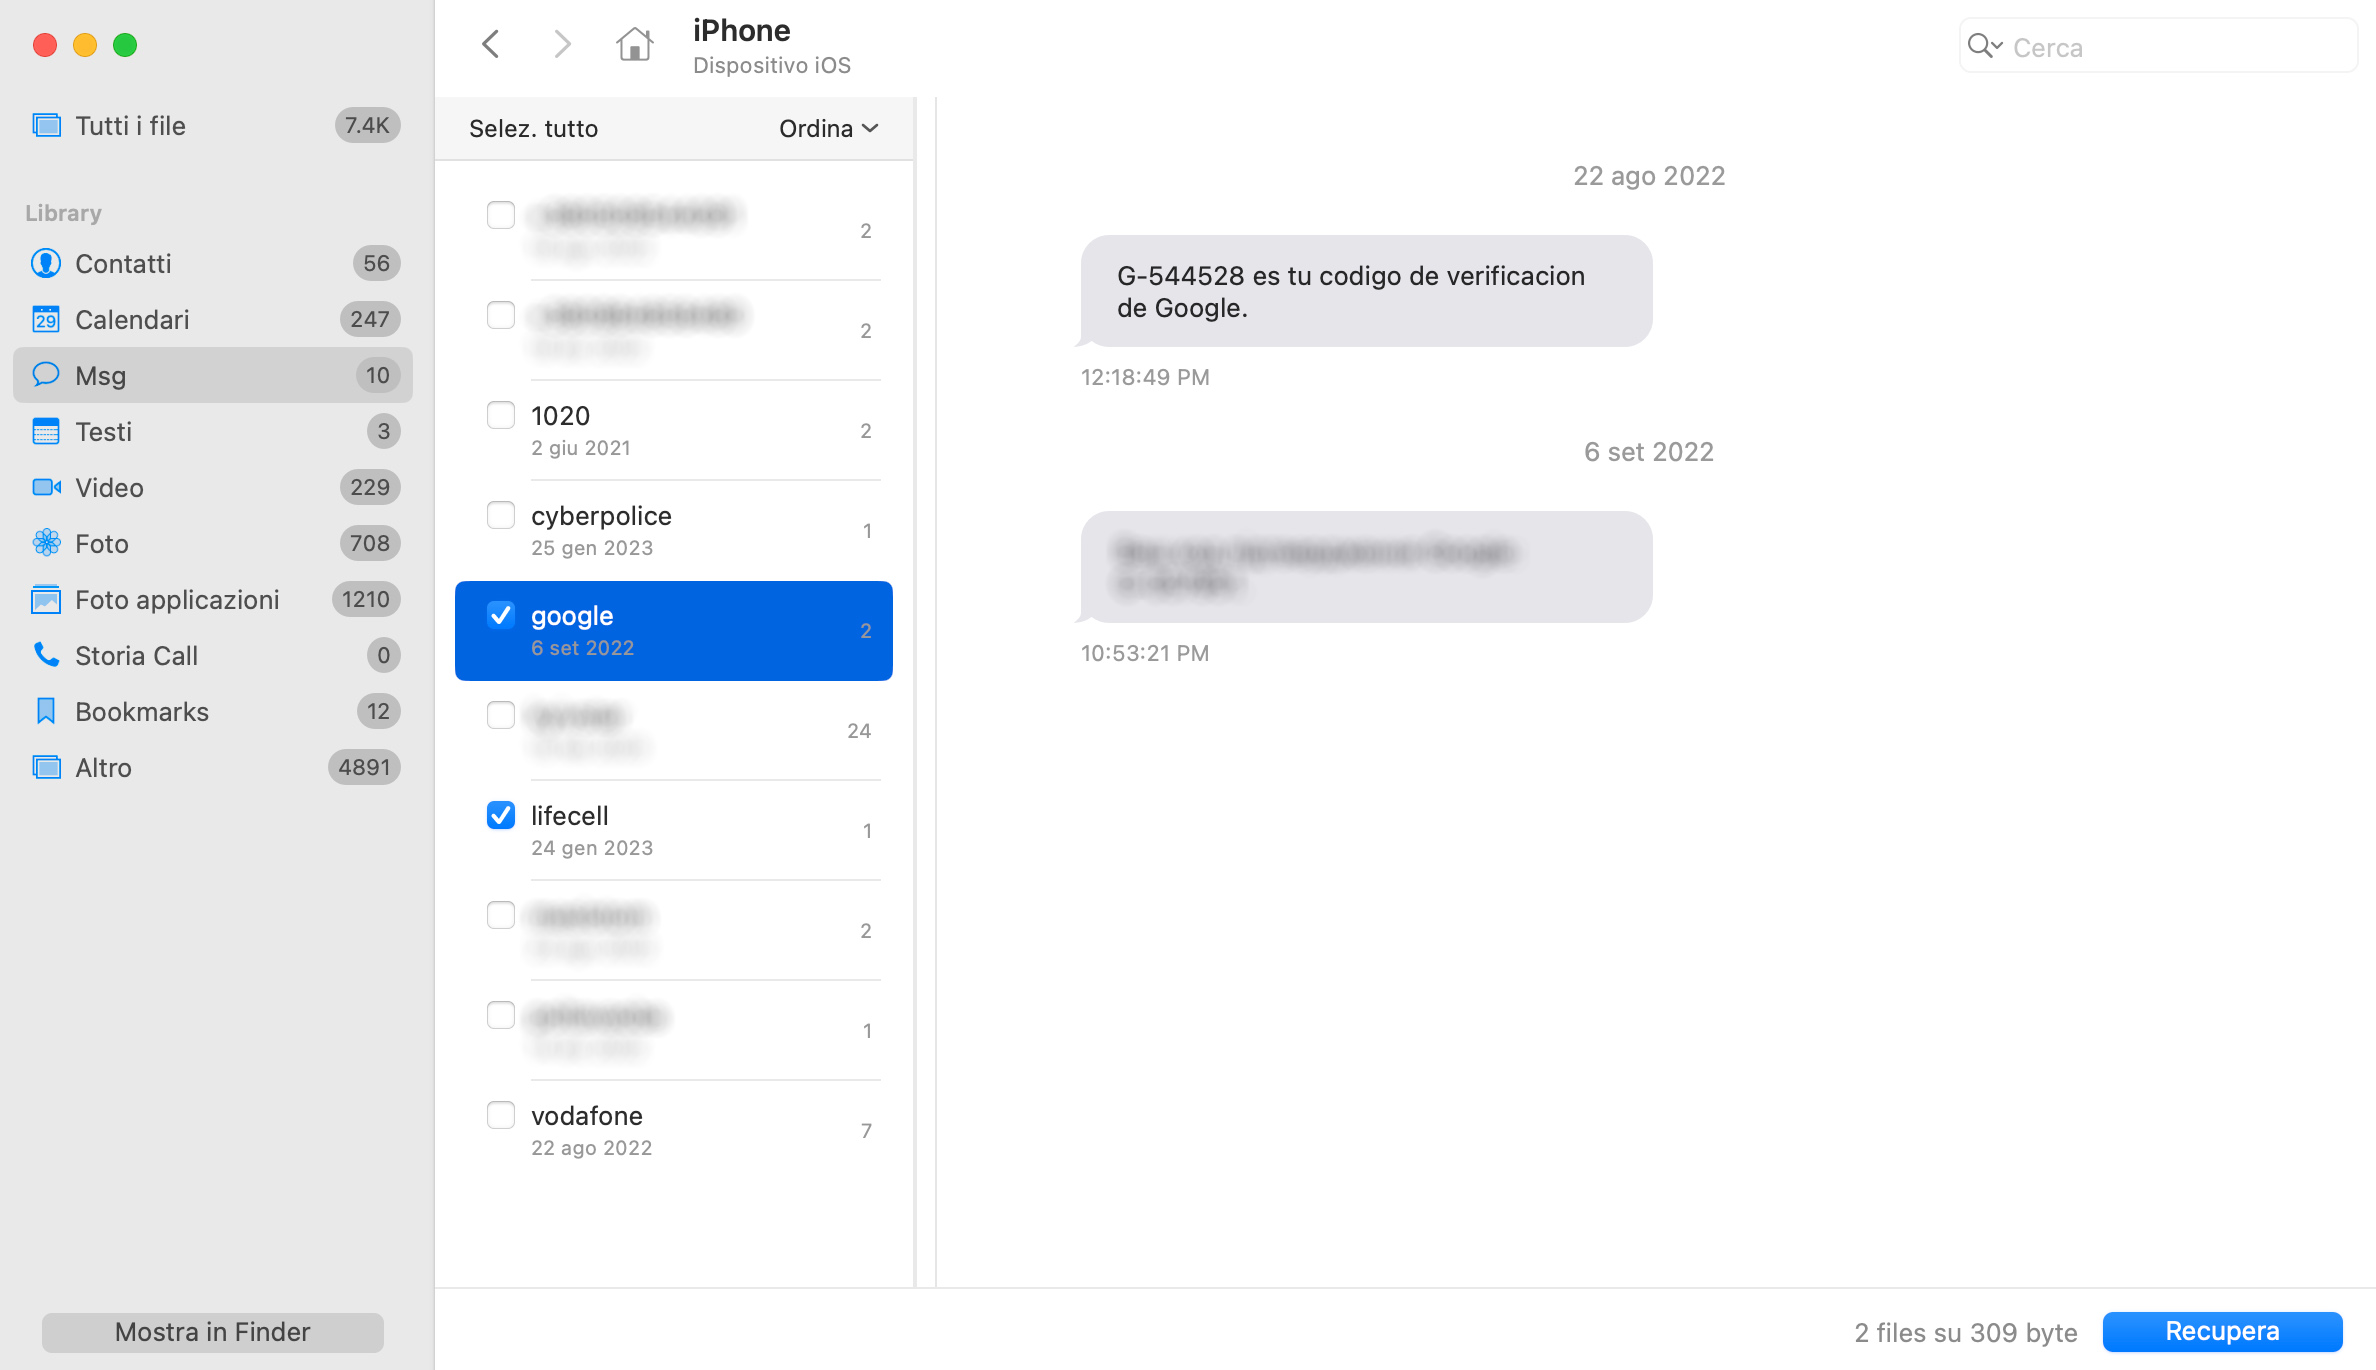Toggle checkbox for vodafone conversation

499,1116
